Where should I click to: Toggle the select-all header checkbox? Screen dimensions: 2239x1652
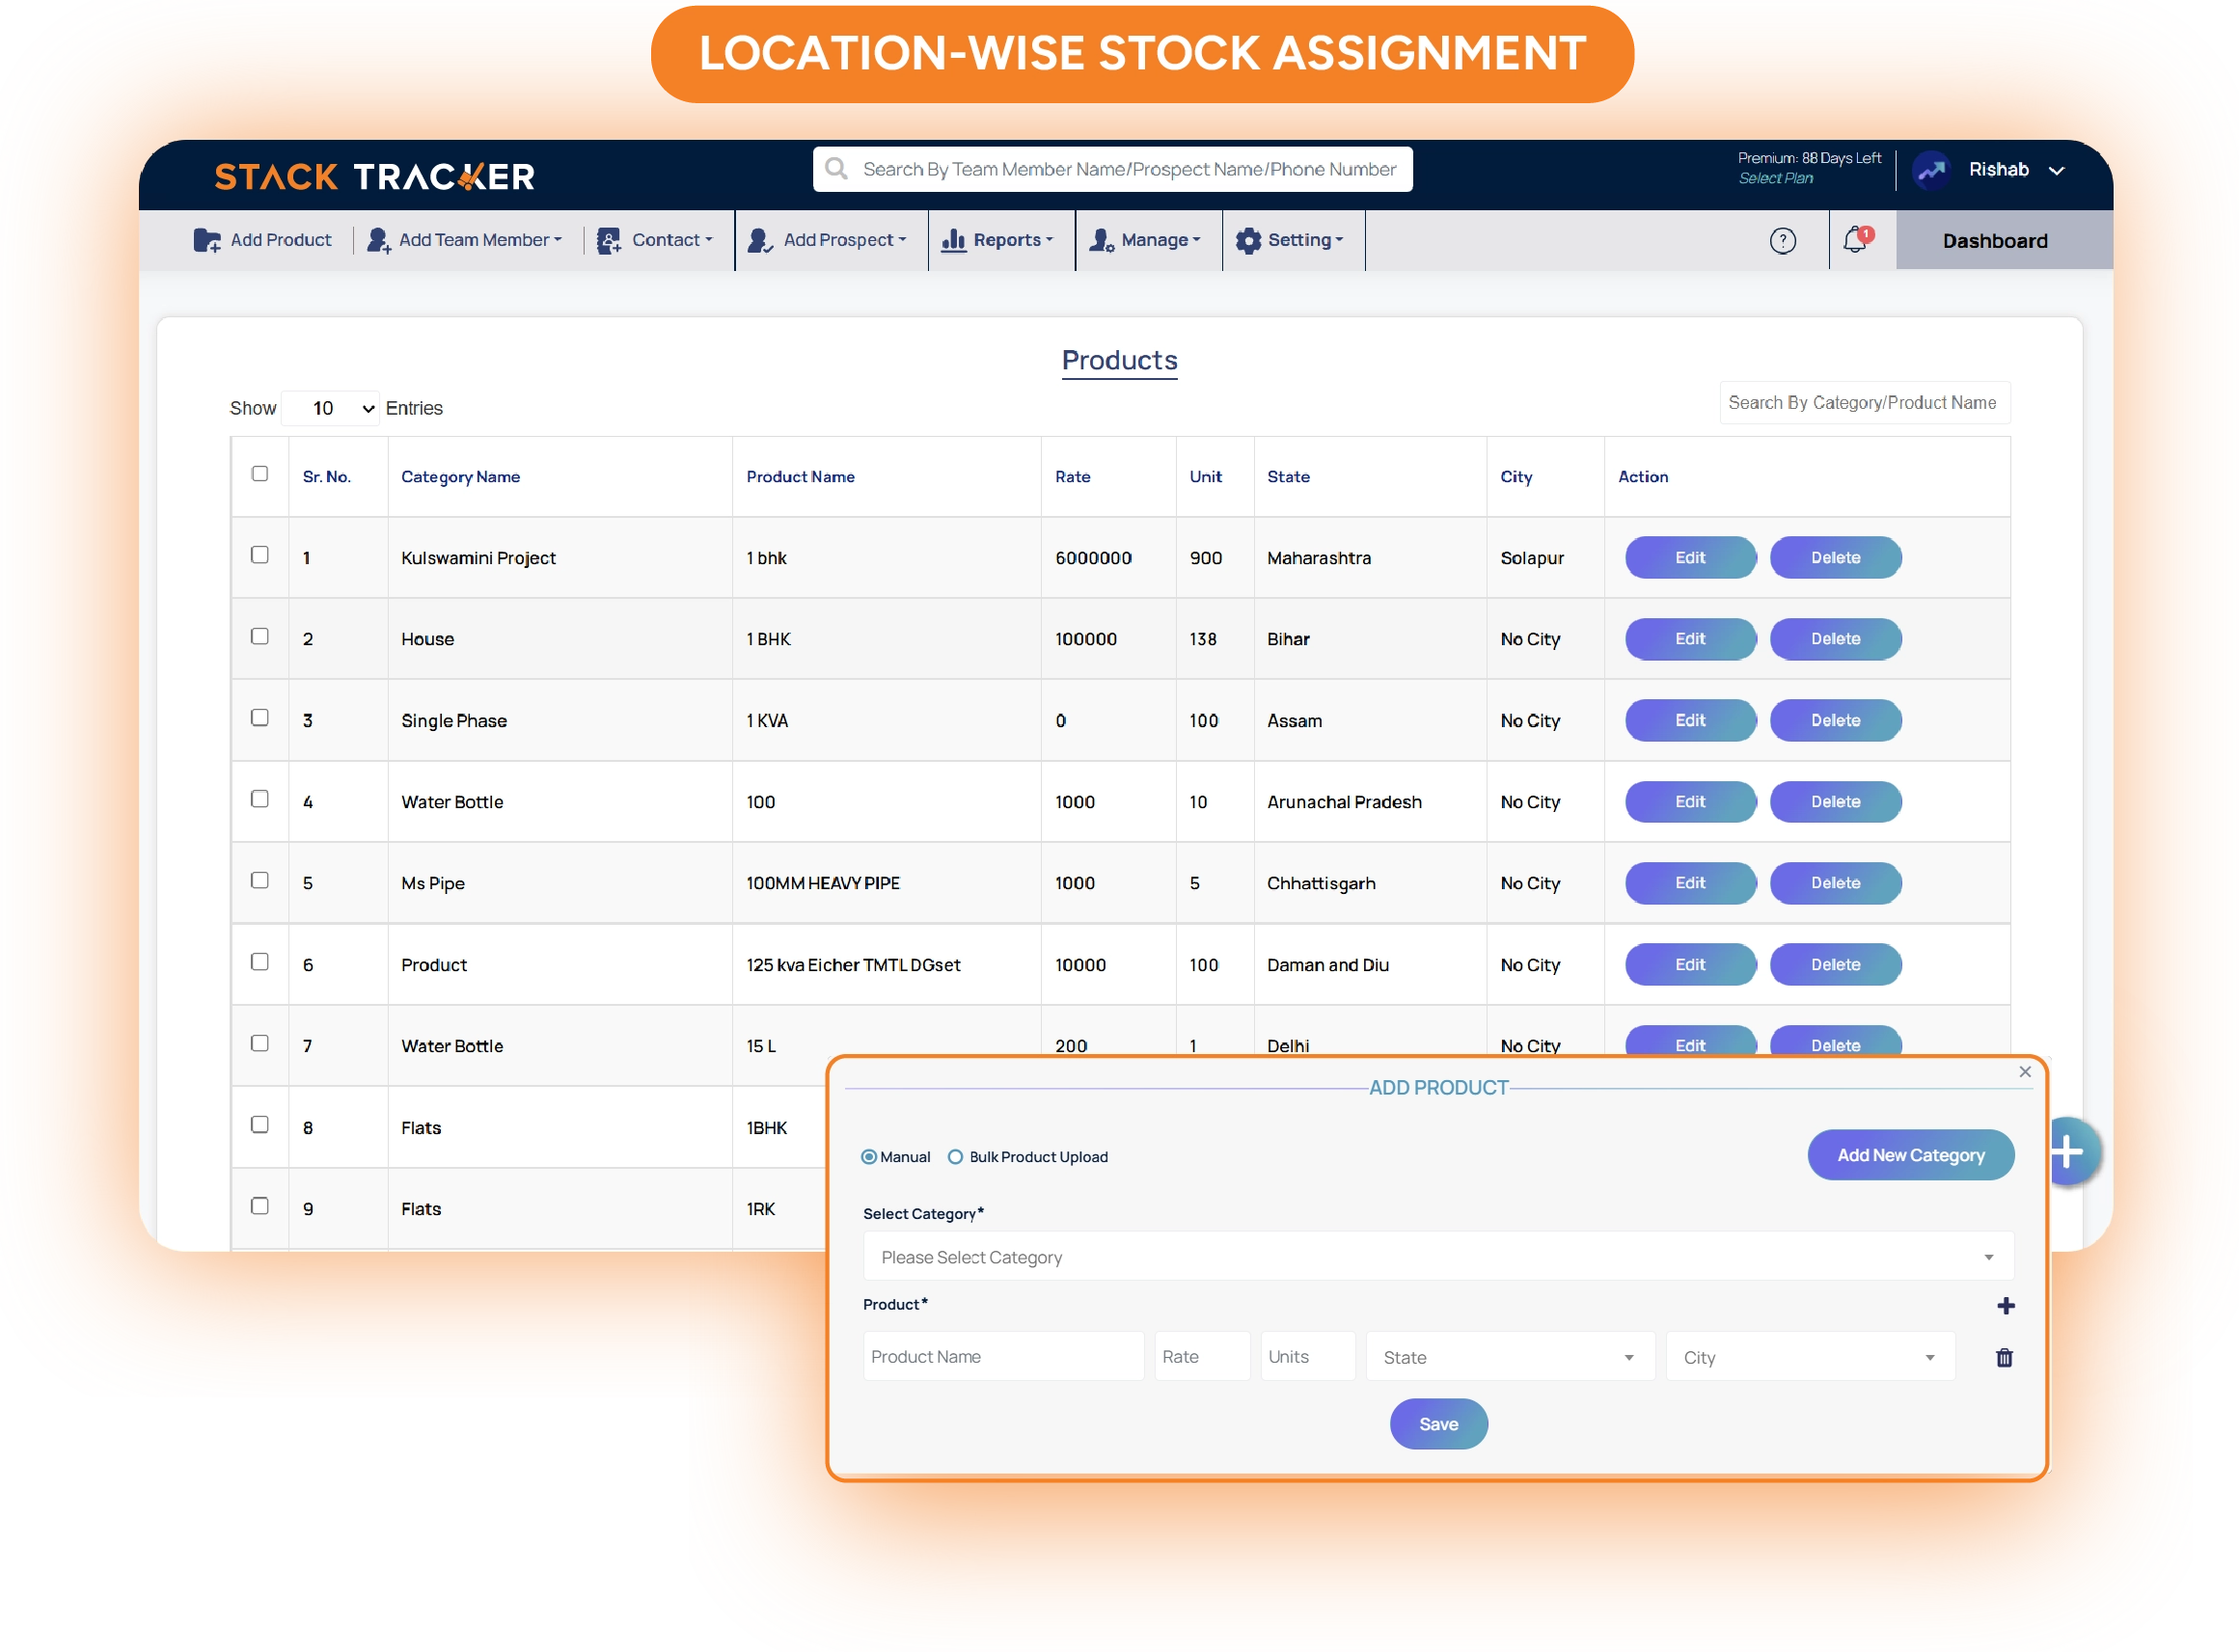pyautogui.click(x=260, y=474)
